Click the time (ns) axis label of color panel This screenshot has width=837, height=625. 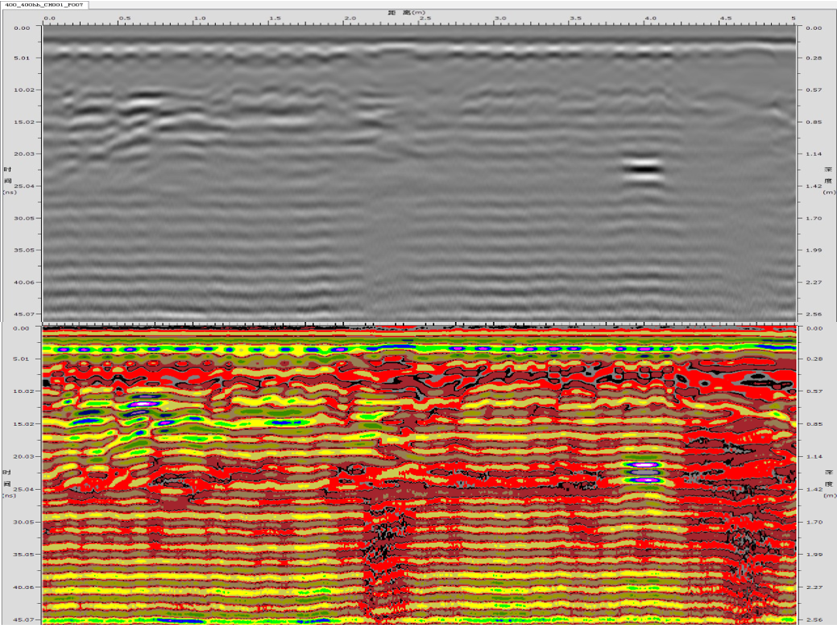tap(9, 481)
